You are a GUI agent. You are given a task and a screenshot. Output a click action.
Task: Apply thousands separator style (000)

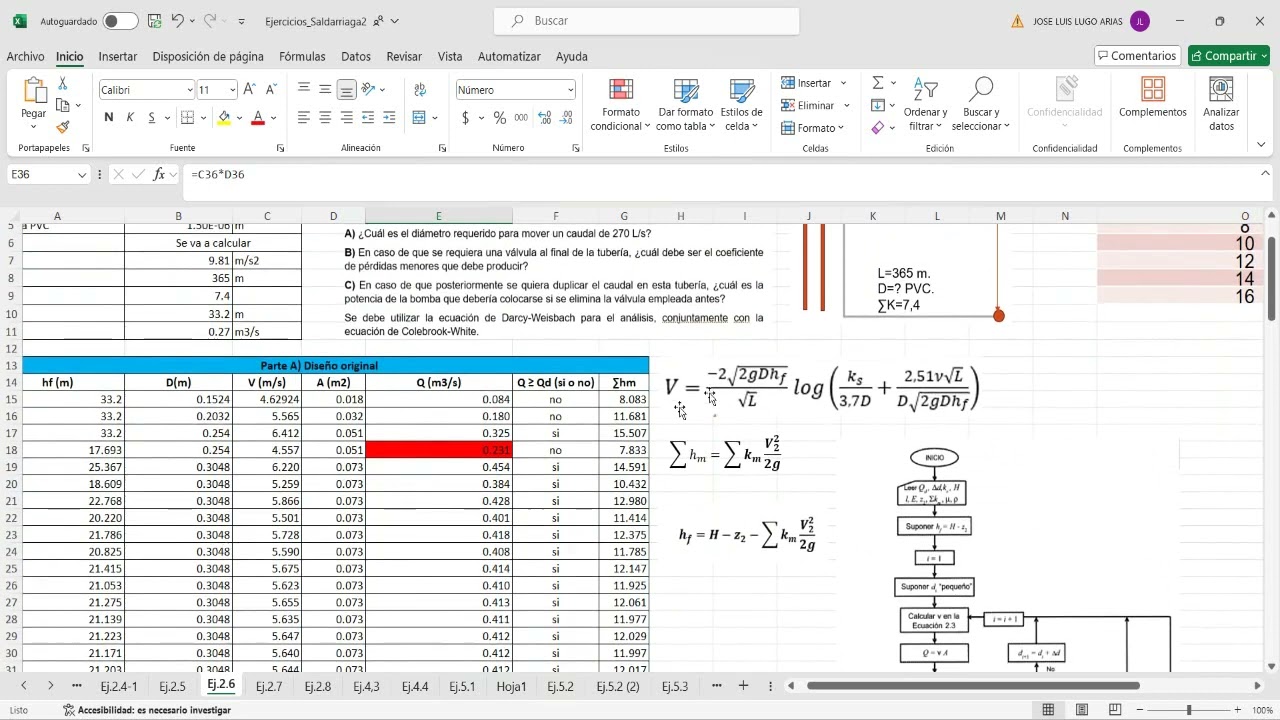click(521, 118)
